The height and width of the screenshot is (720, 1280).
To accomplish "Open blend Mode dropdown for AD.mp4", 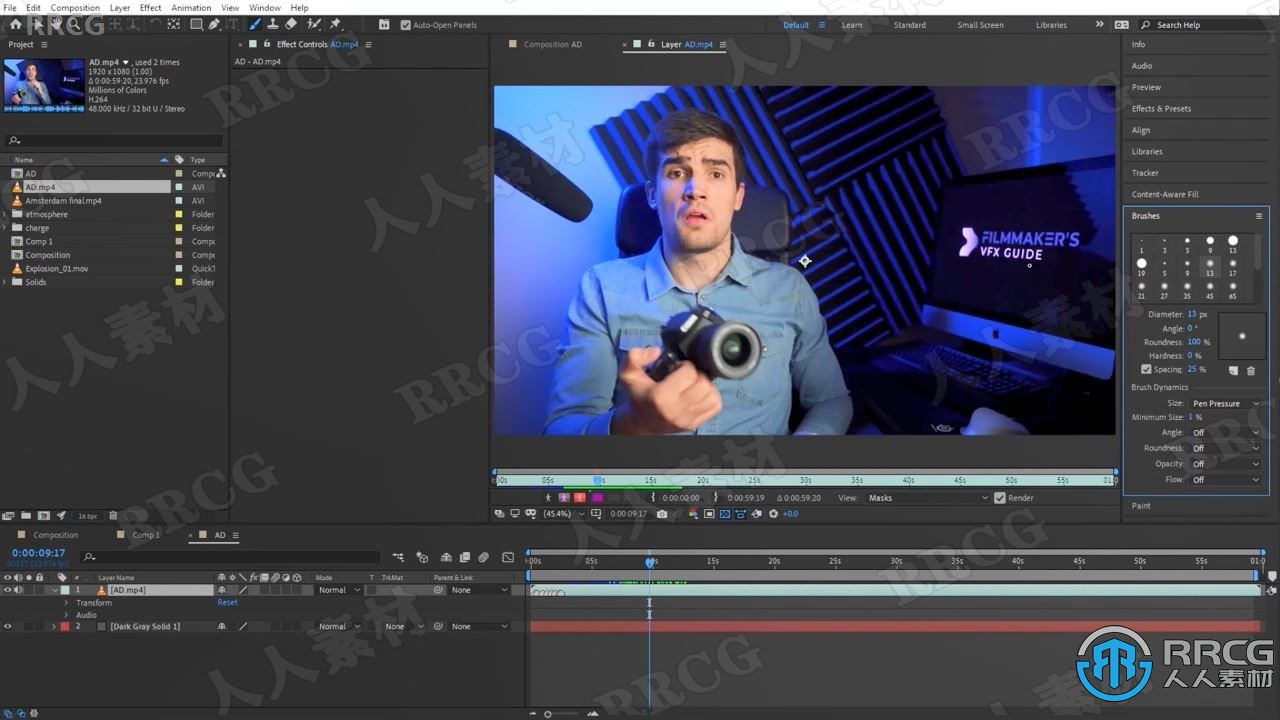I will tap(338, 590).
